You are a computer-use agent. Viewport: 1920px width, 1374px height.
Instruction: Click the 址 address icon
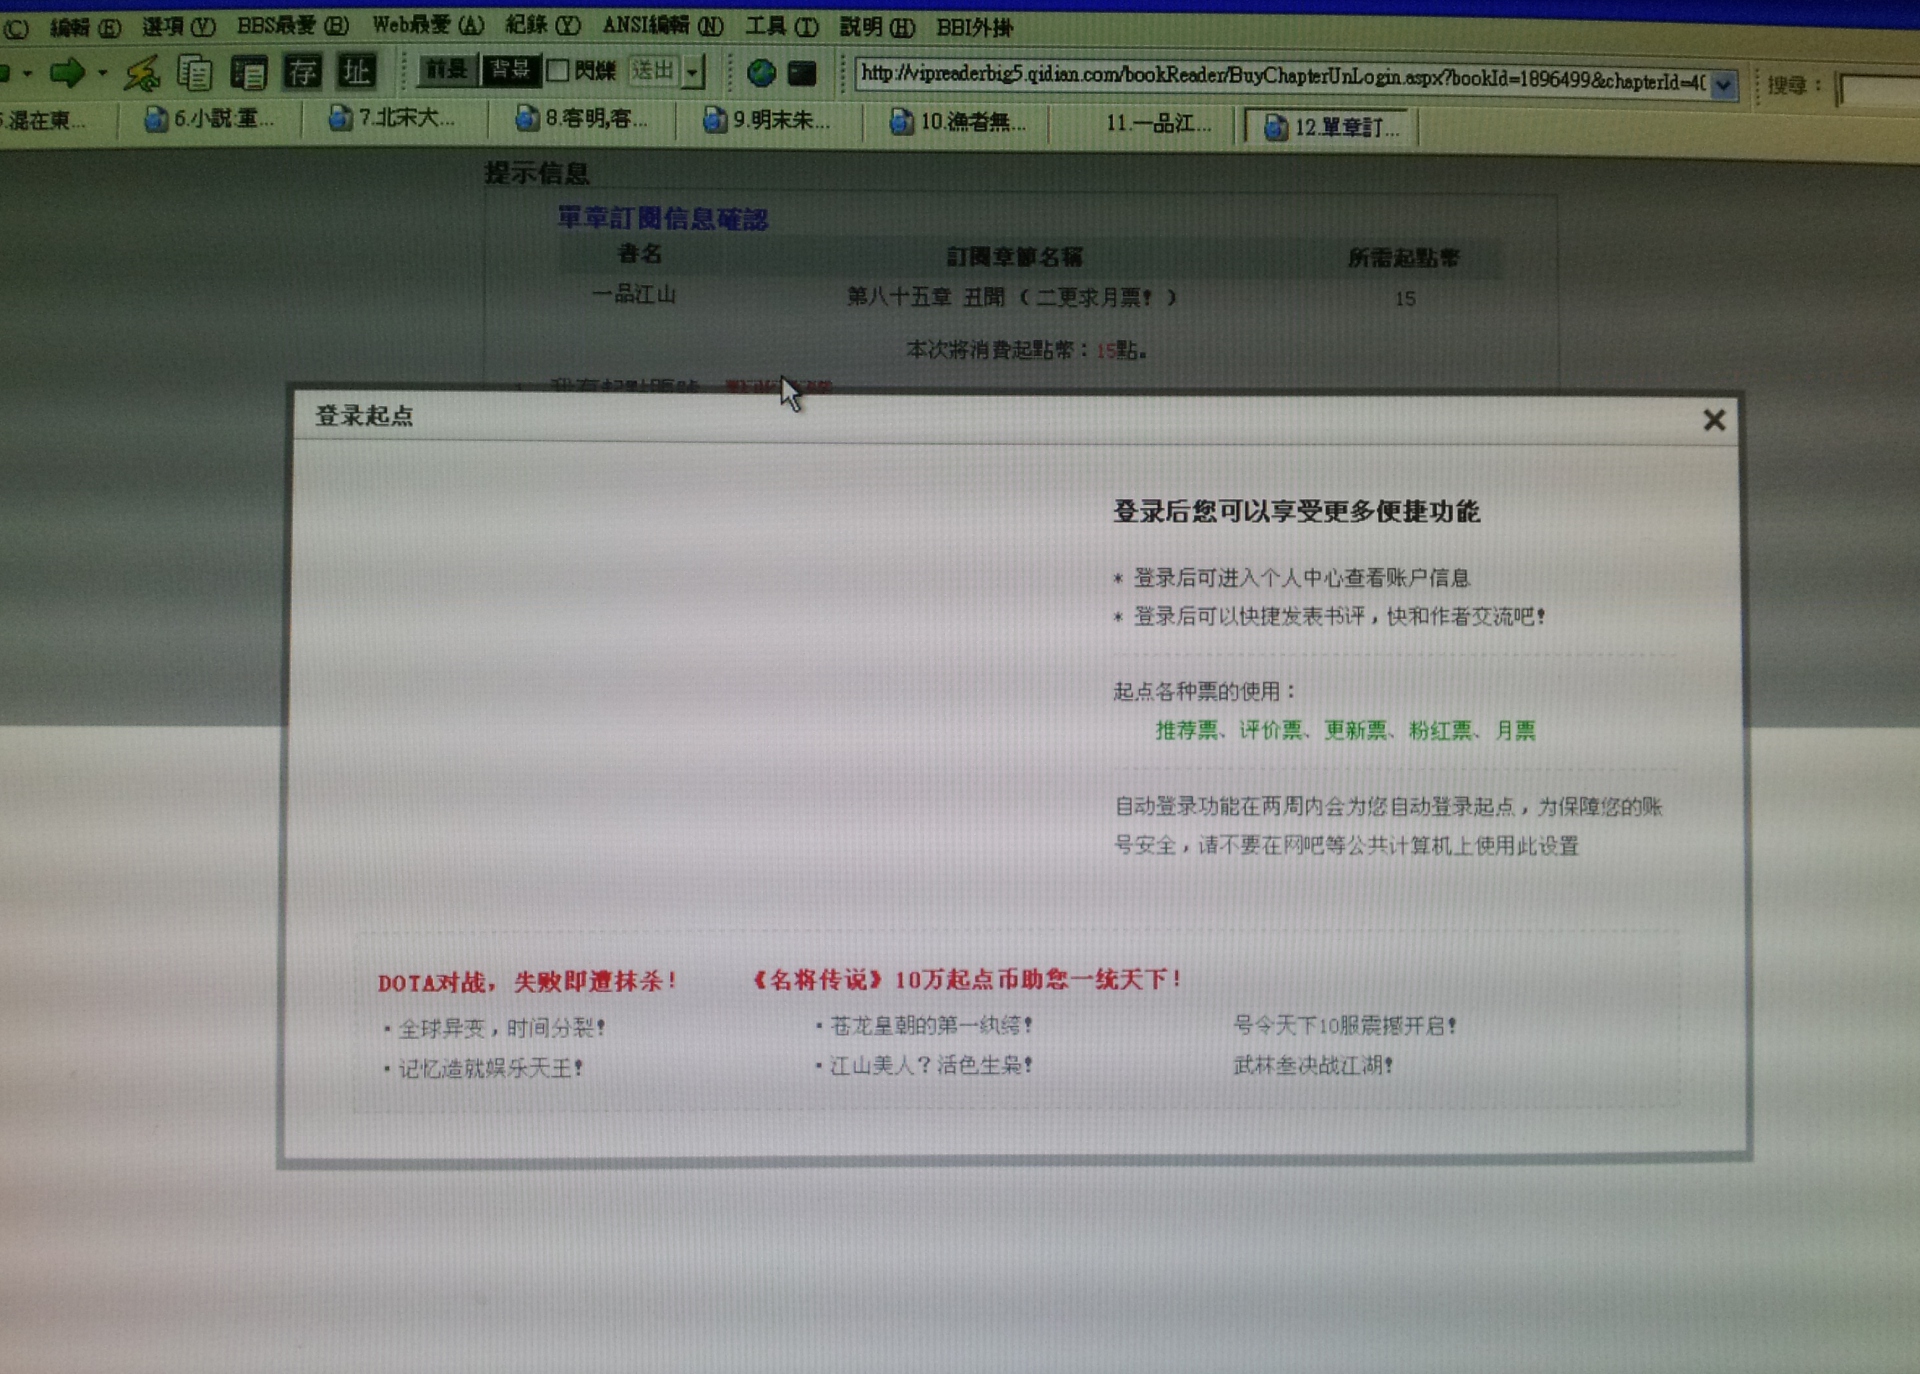click(356, 71)
